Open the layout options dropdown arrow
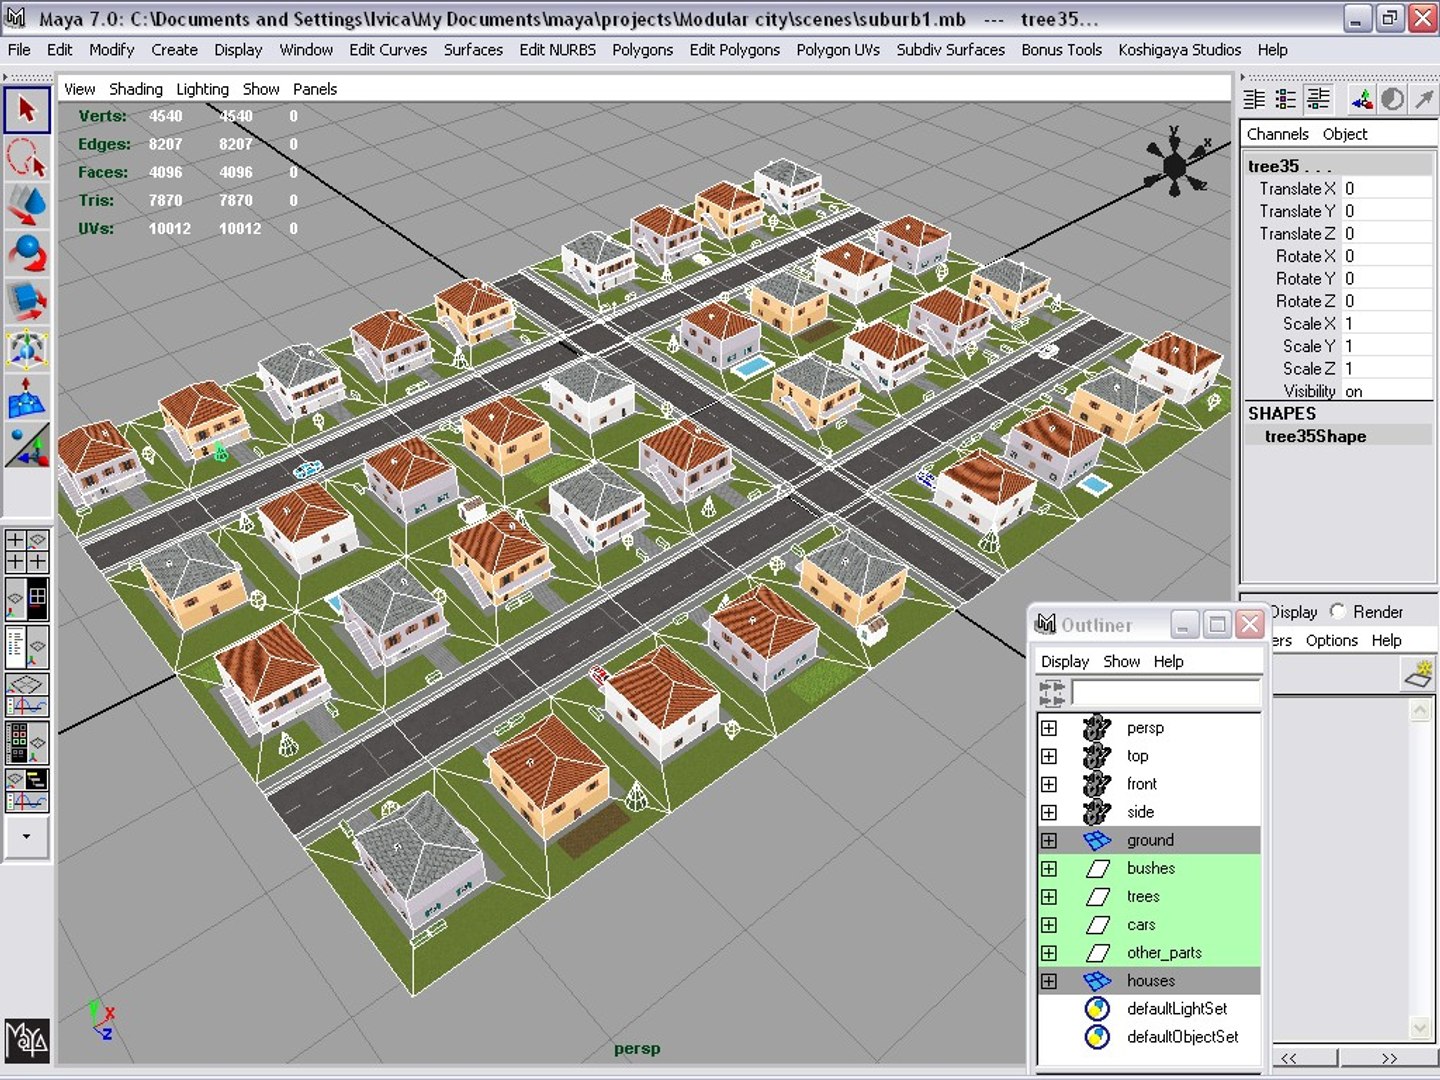The width and height of the screenshot is (1440, 1080). [27, 836]
